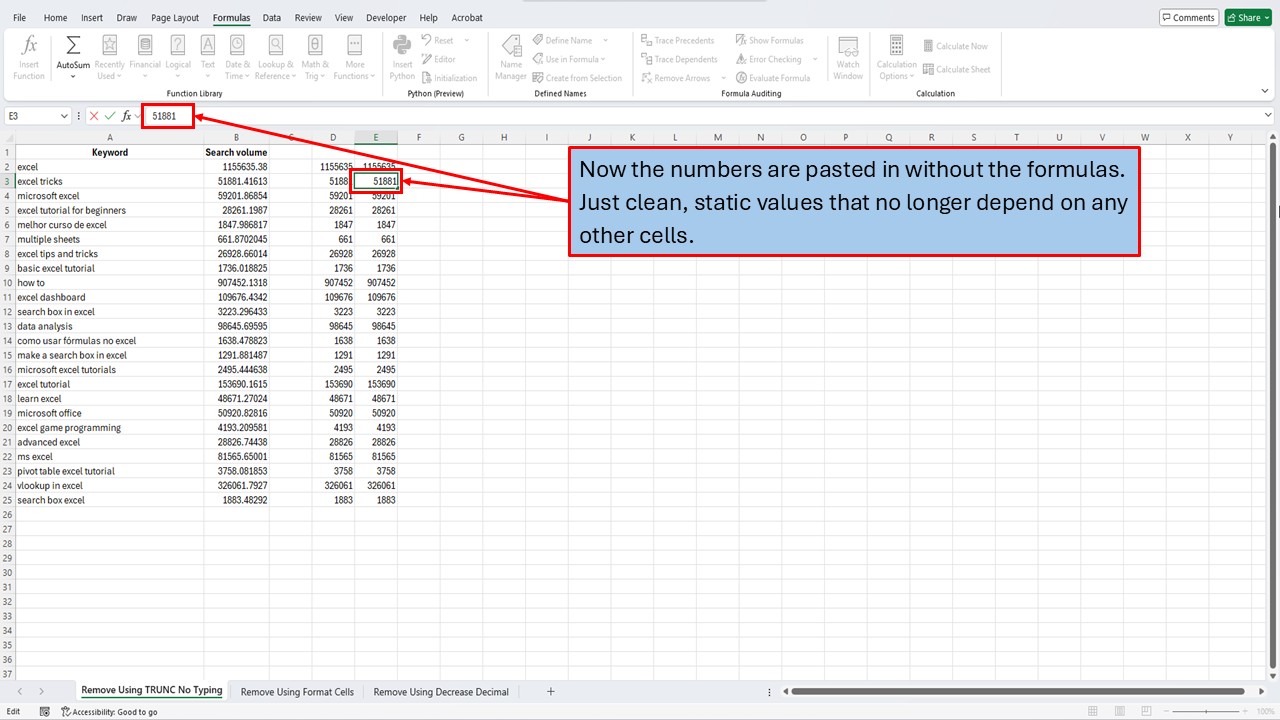Viewport: 1280px width, 720px height.
Task: Click Trace Precedents
Action: [x=679, y=40]
